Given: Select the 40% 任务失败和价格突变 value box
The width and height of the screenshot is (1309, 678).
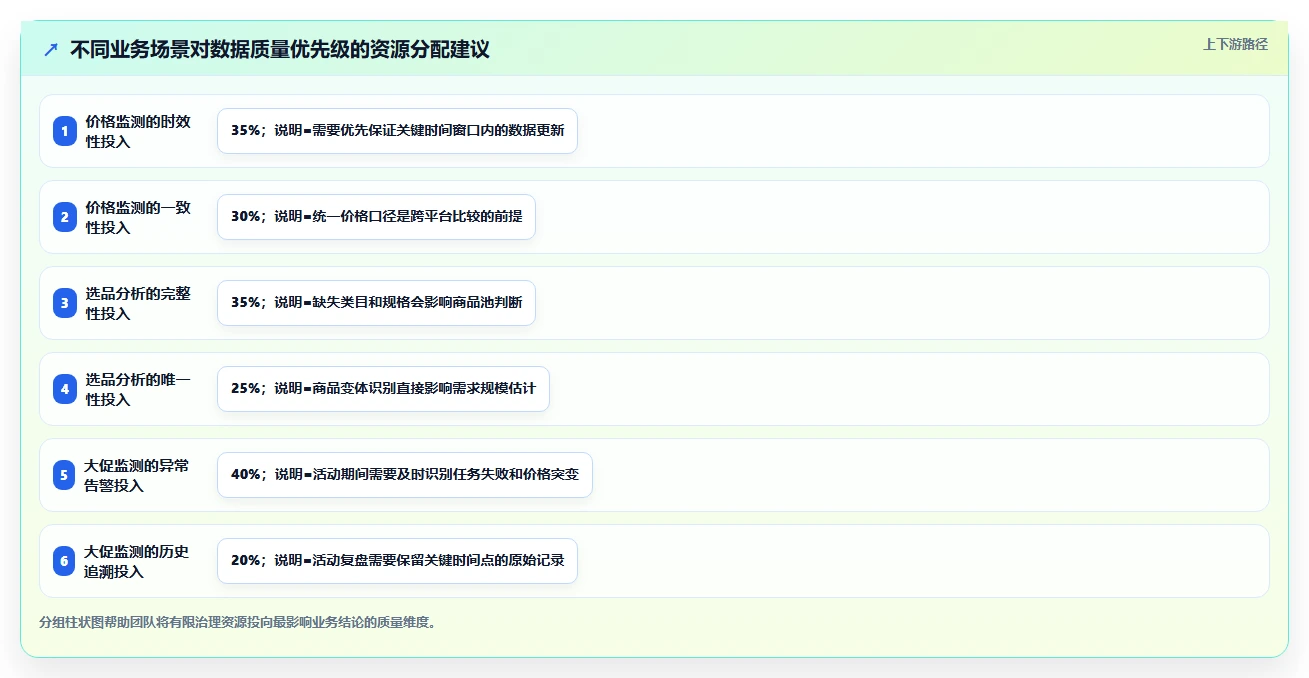Looking at the screenshot, I should click(x=405, y=475).
